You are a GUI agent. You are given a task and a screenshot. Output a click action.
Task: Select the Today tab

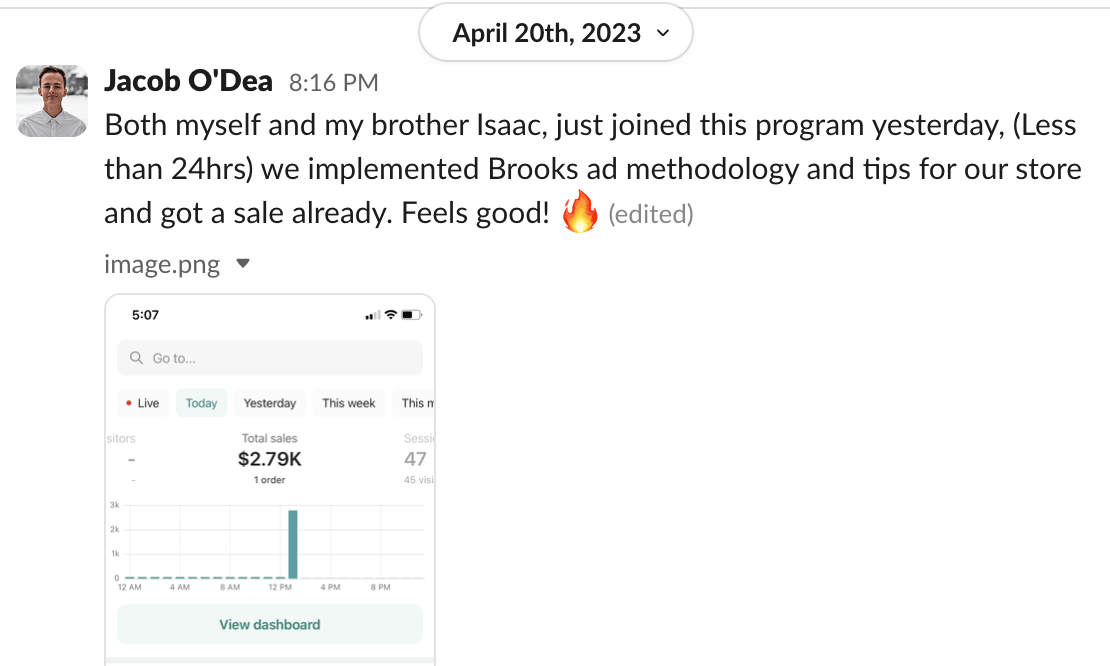[201, 403]
